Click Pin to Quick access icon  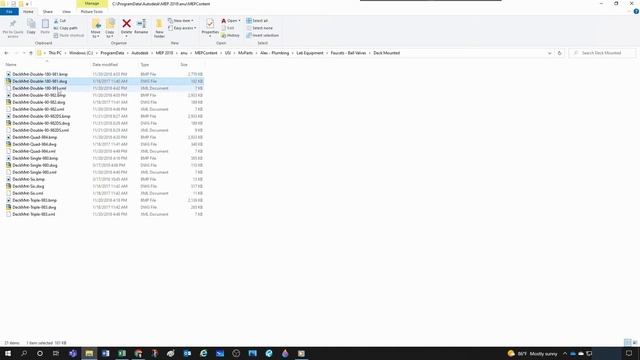coord(13,24)
